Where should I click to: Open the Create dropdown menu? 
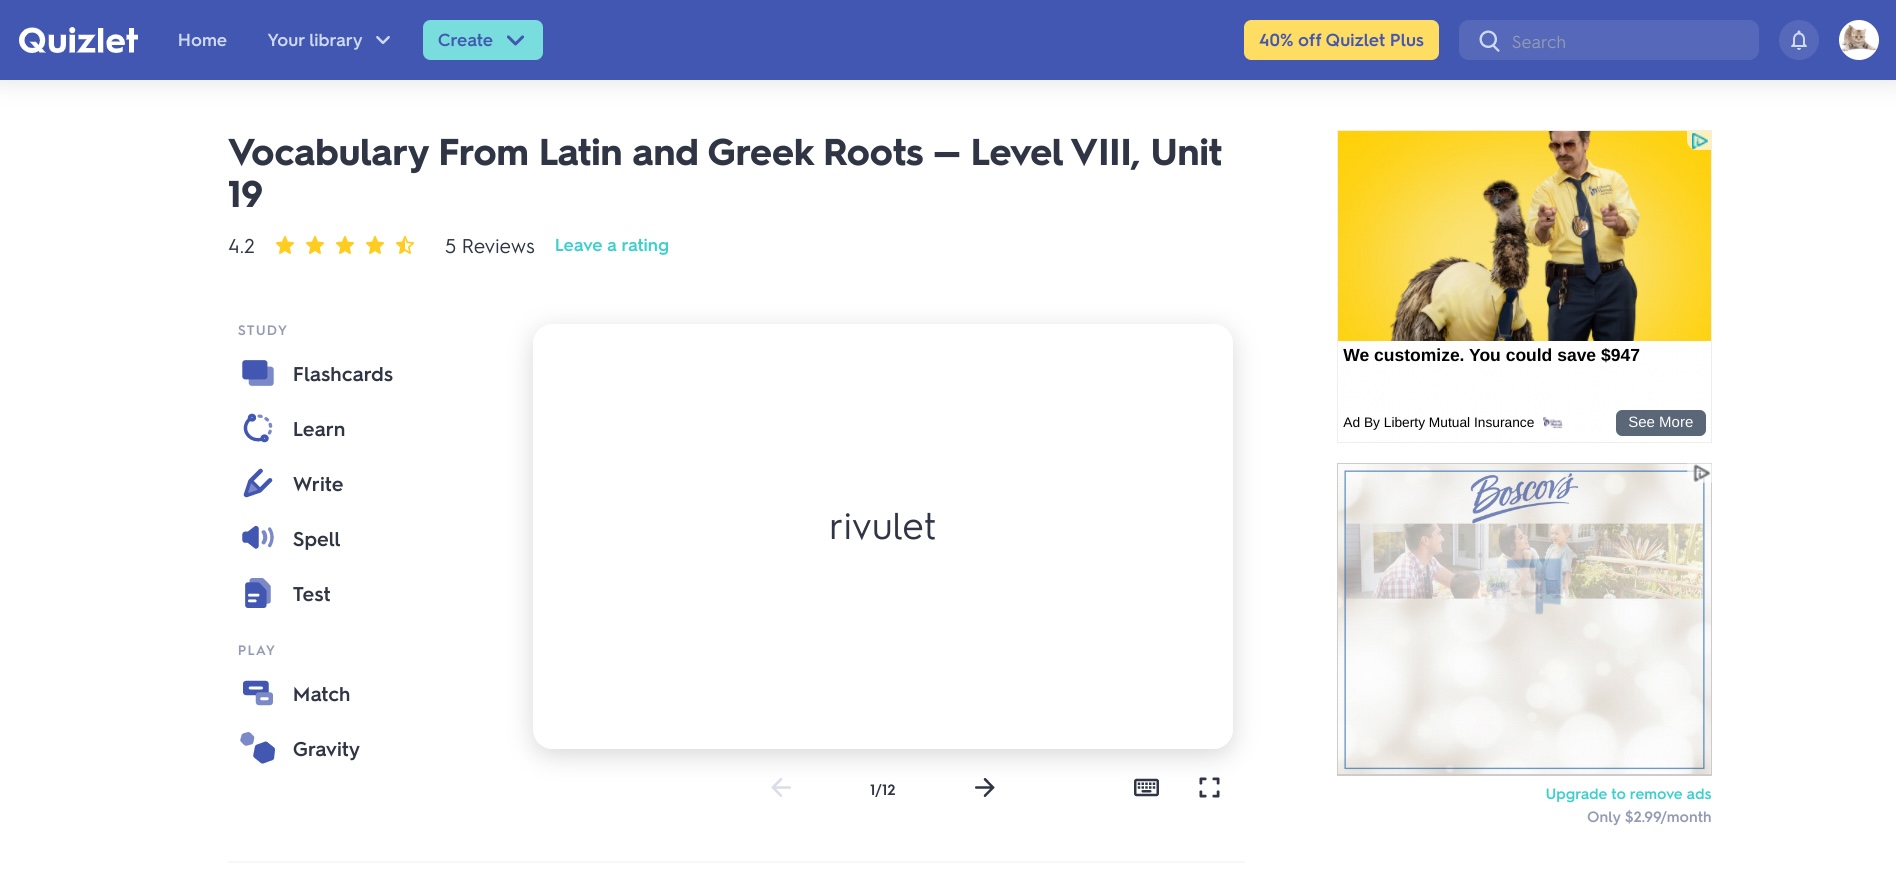(483, 40)
